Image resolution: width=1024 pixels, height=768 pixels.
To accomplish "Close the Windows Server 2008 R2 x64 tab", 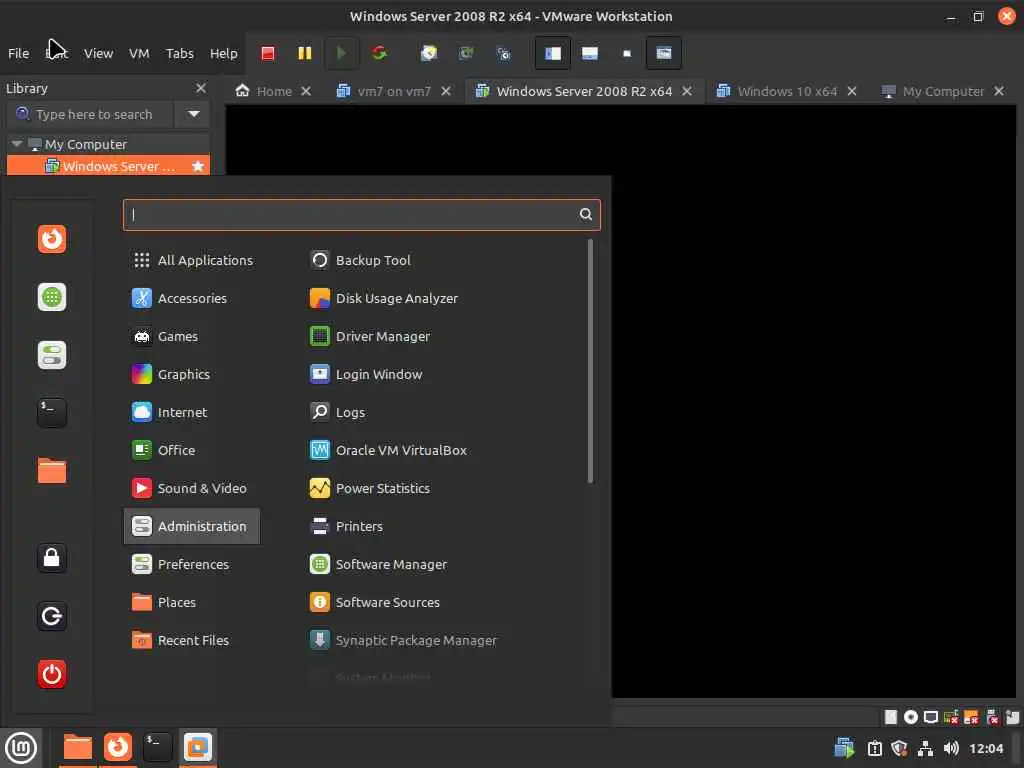I will 687,91.
